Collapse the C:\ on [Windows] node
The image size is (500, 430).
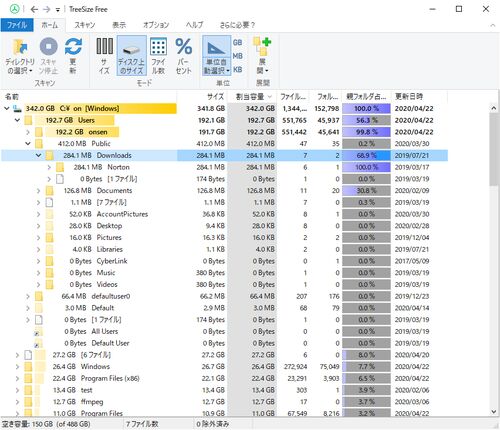[x=7, y=108]
